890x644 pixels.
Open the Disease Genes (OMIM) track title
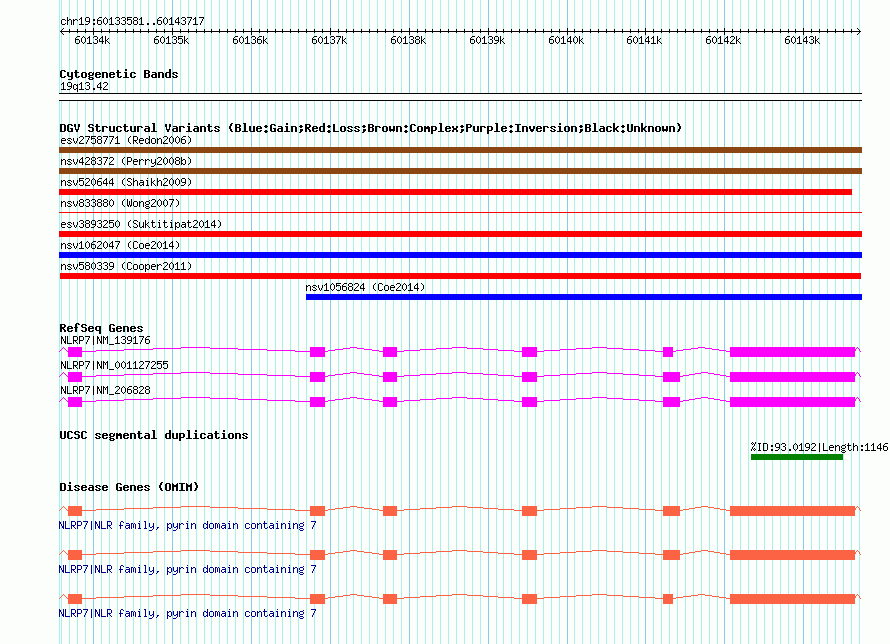(x=129, y=487)
